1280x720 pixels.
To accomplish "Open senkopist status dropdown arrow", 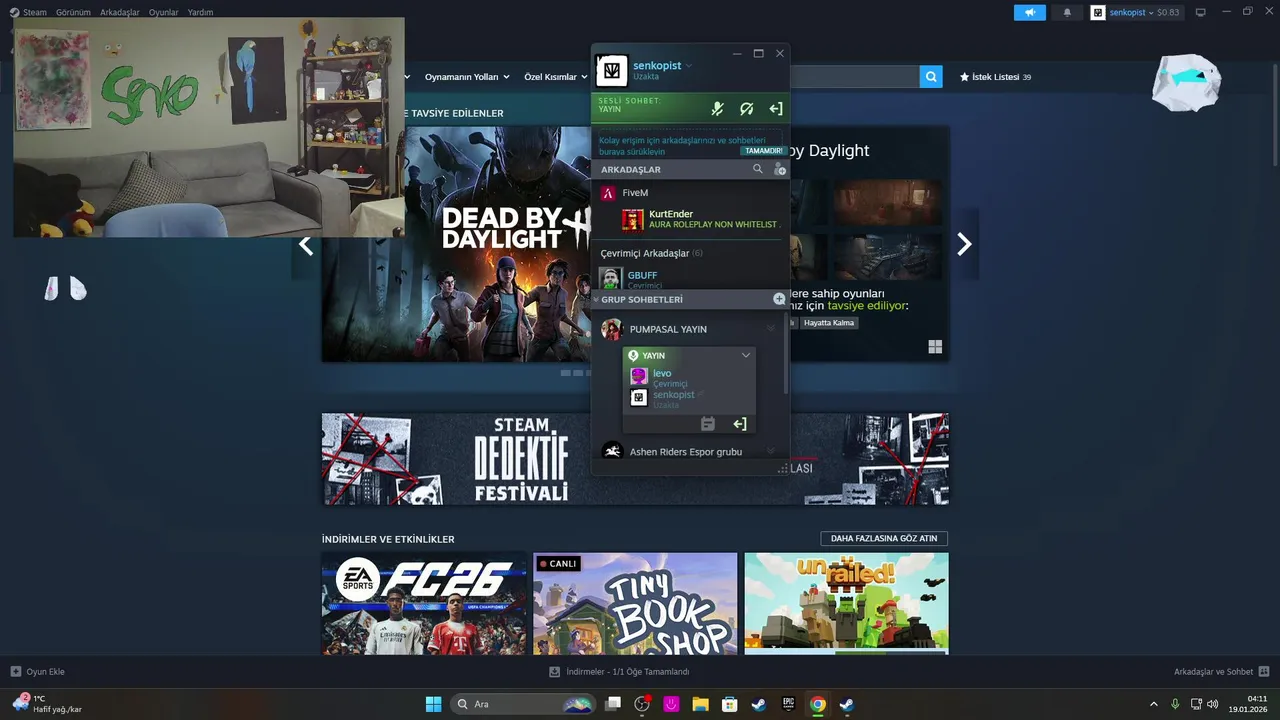I will point(689,66).
